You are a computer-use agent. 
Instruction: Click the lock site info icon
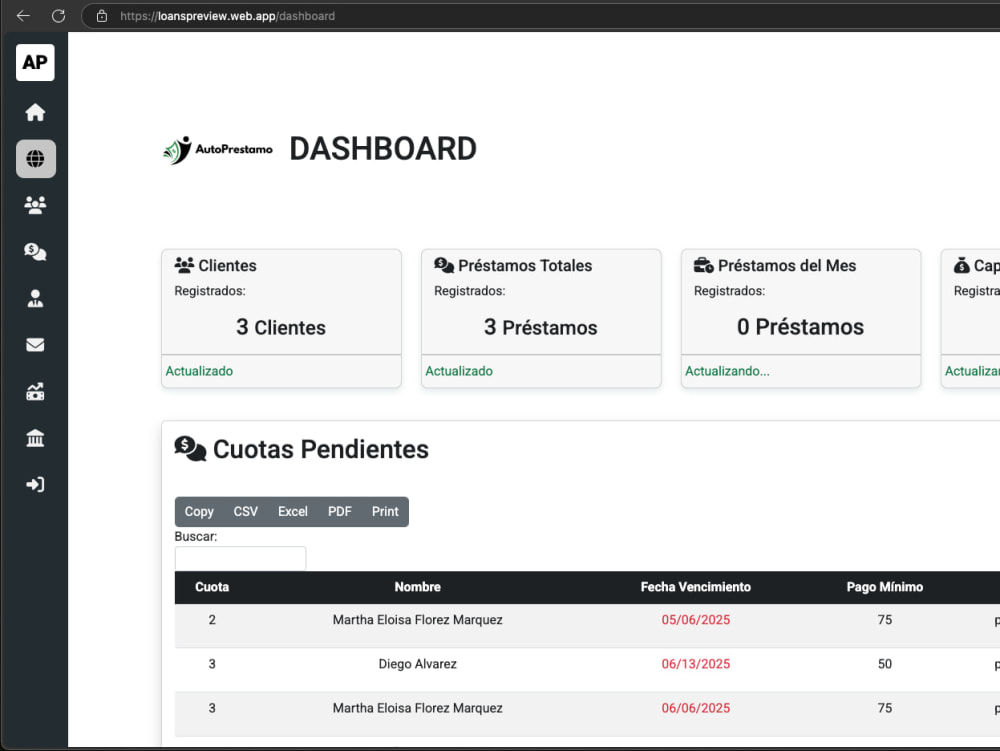101,16
